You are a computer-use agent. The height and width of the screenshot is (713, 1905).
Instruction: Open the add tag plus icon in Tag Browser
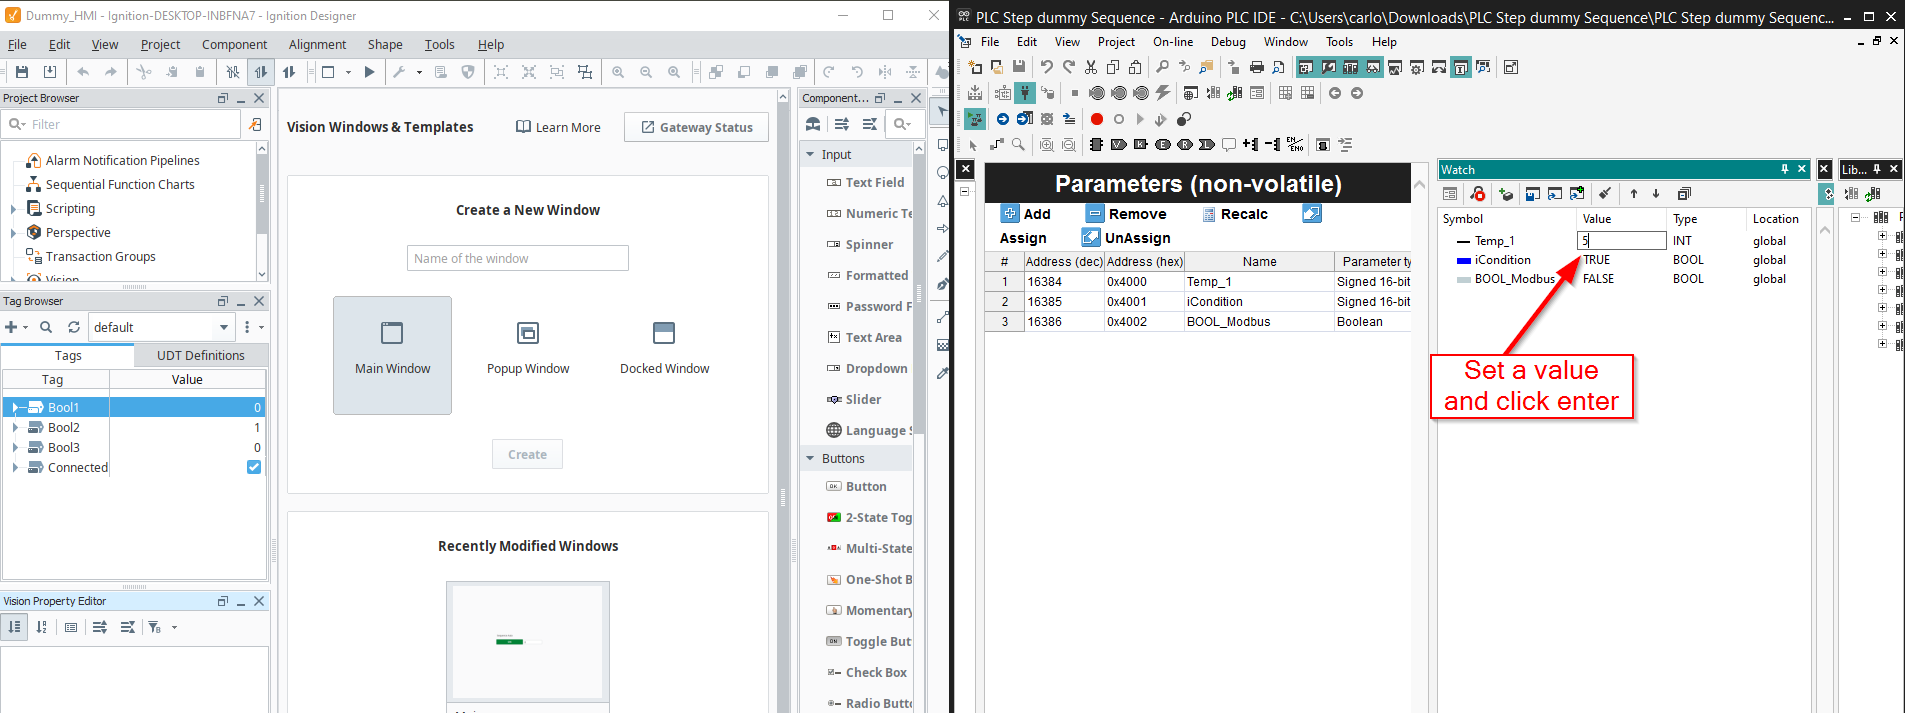11,327
